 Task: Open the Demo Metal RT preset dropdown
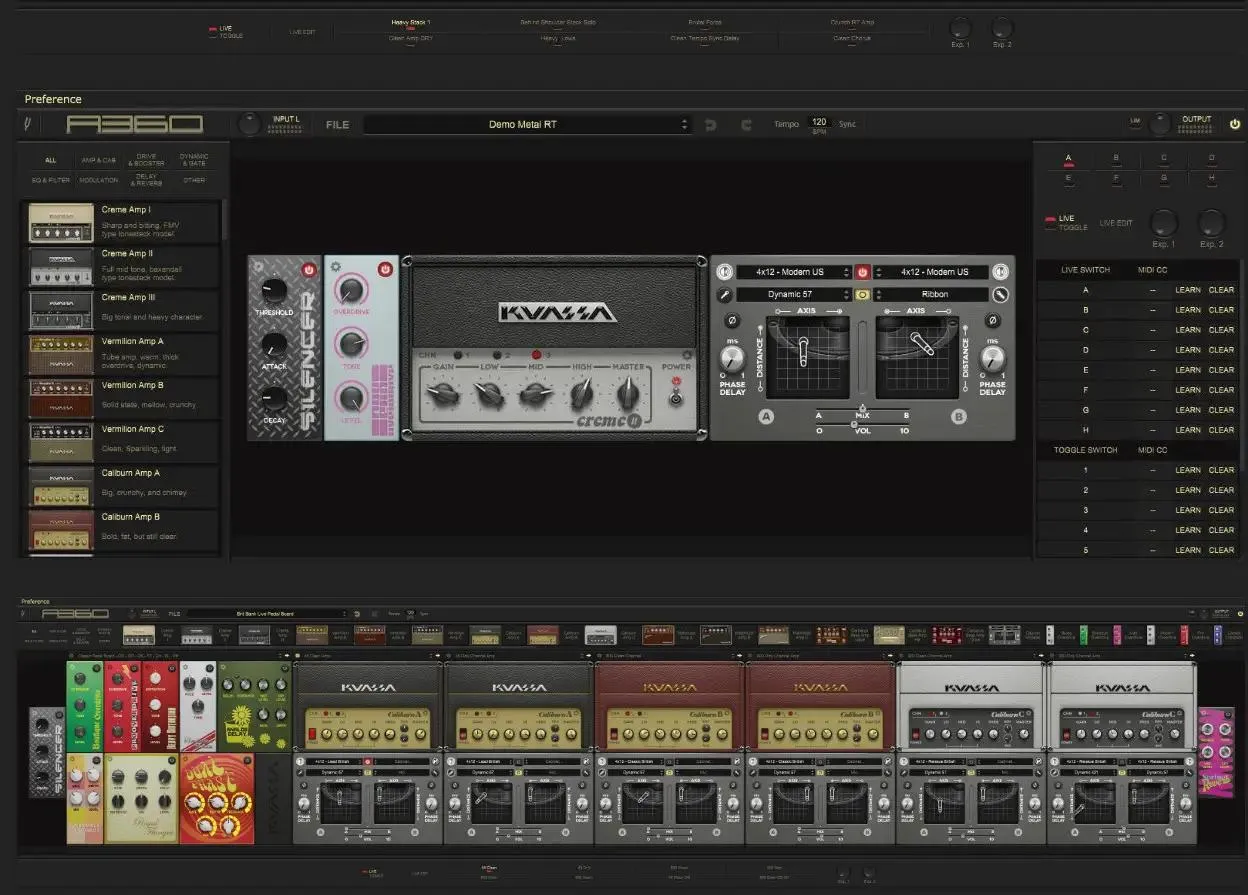[527, 125]
